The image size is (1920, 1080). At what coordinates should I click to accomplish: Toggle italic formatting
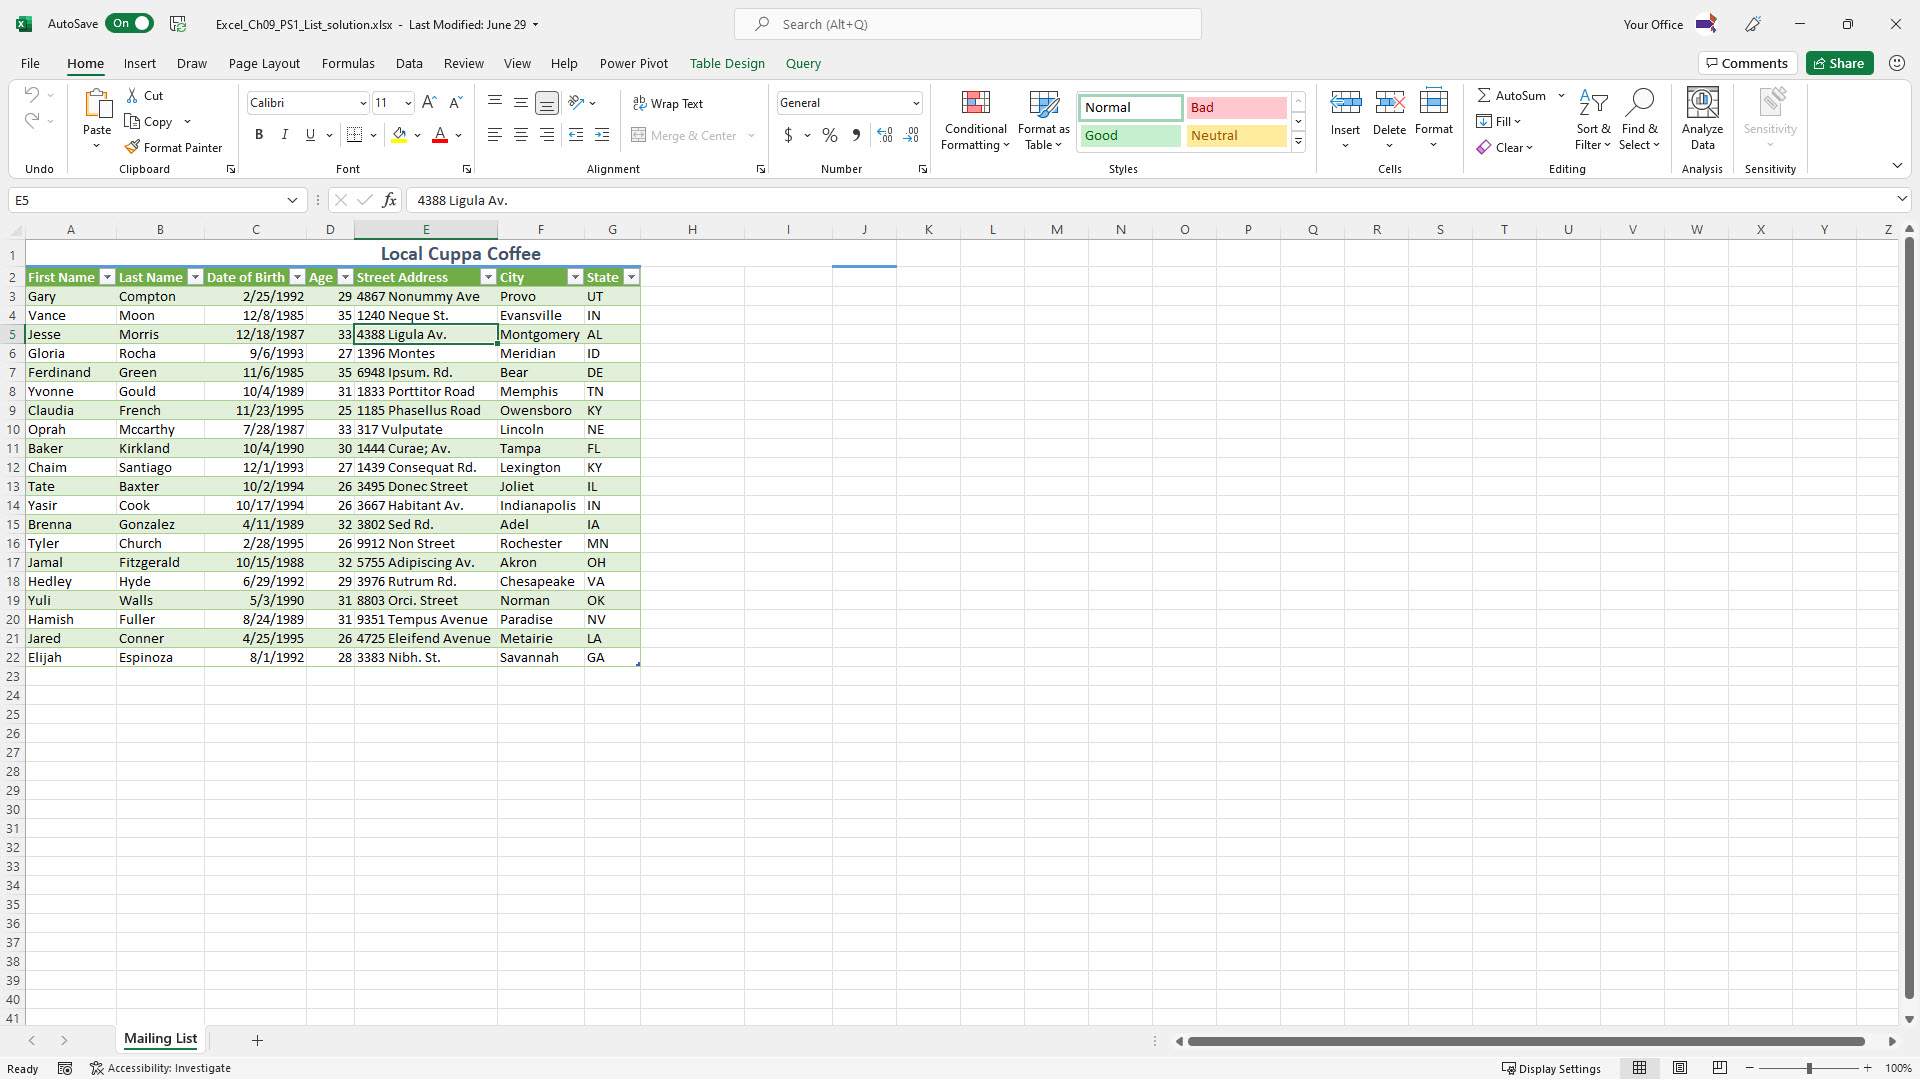[x=285, y=134]
